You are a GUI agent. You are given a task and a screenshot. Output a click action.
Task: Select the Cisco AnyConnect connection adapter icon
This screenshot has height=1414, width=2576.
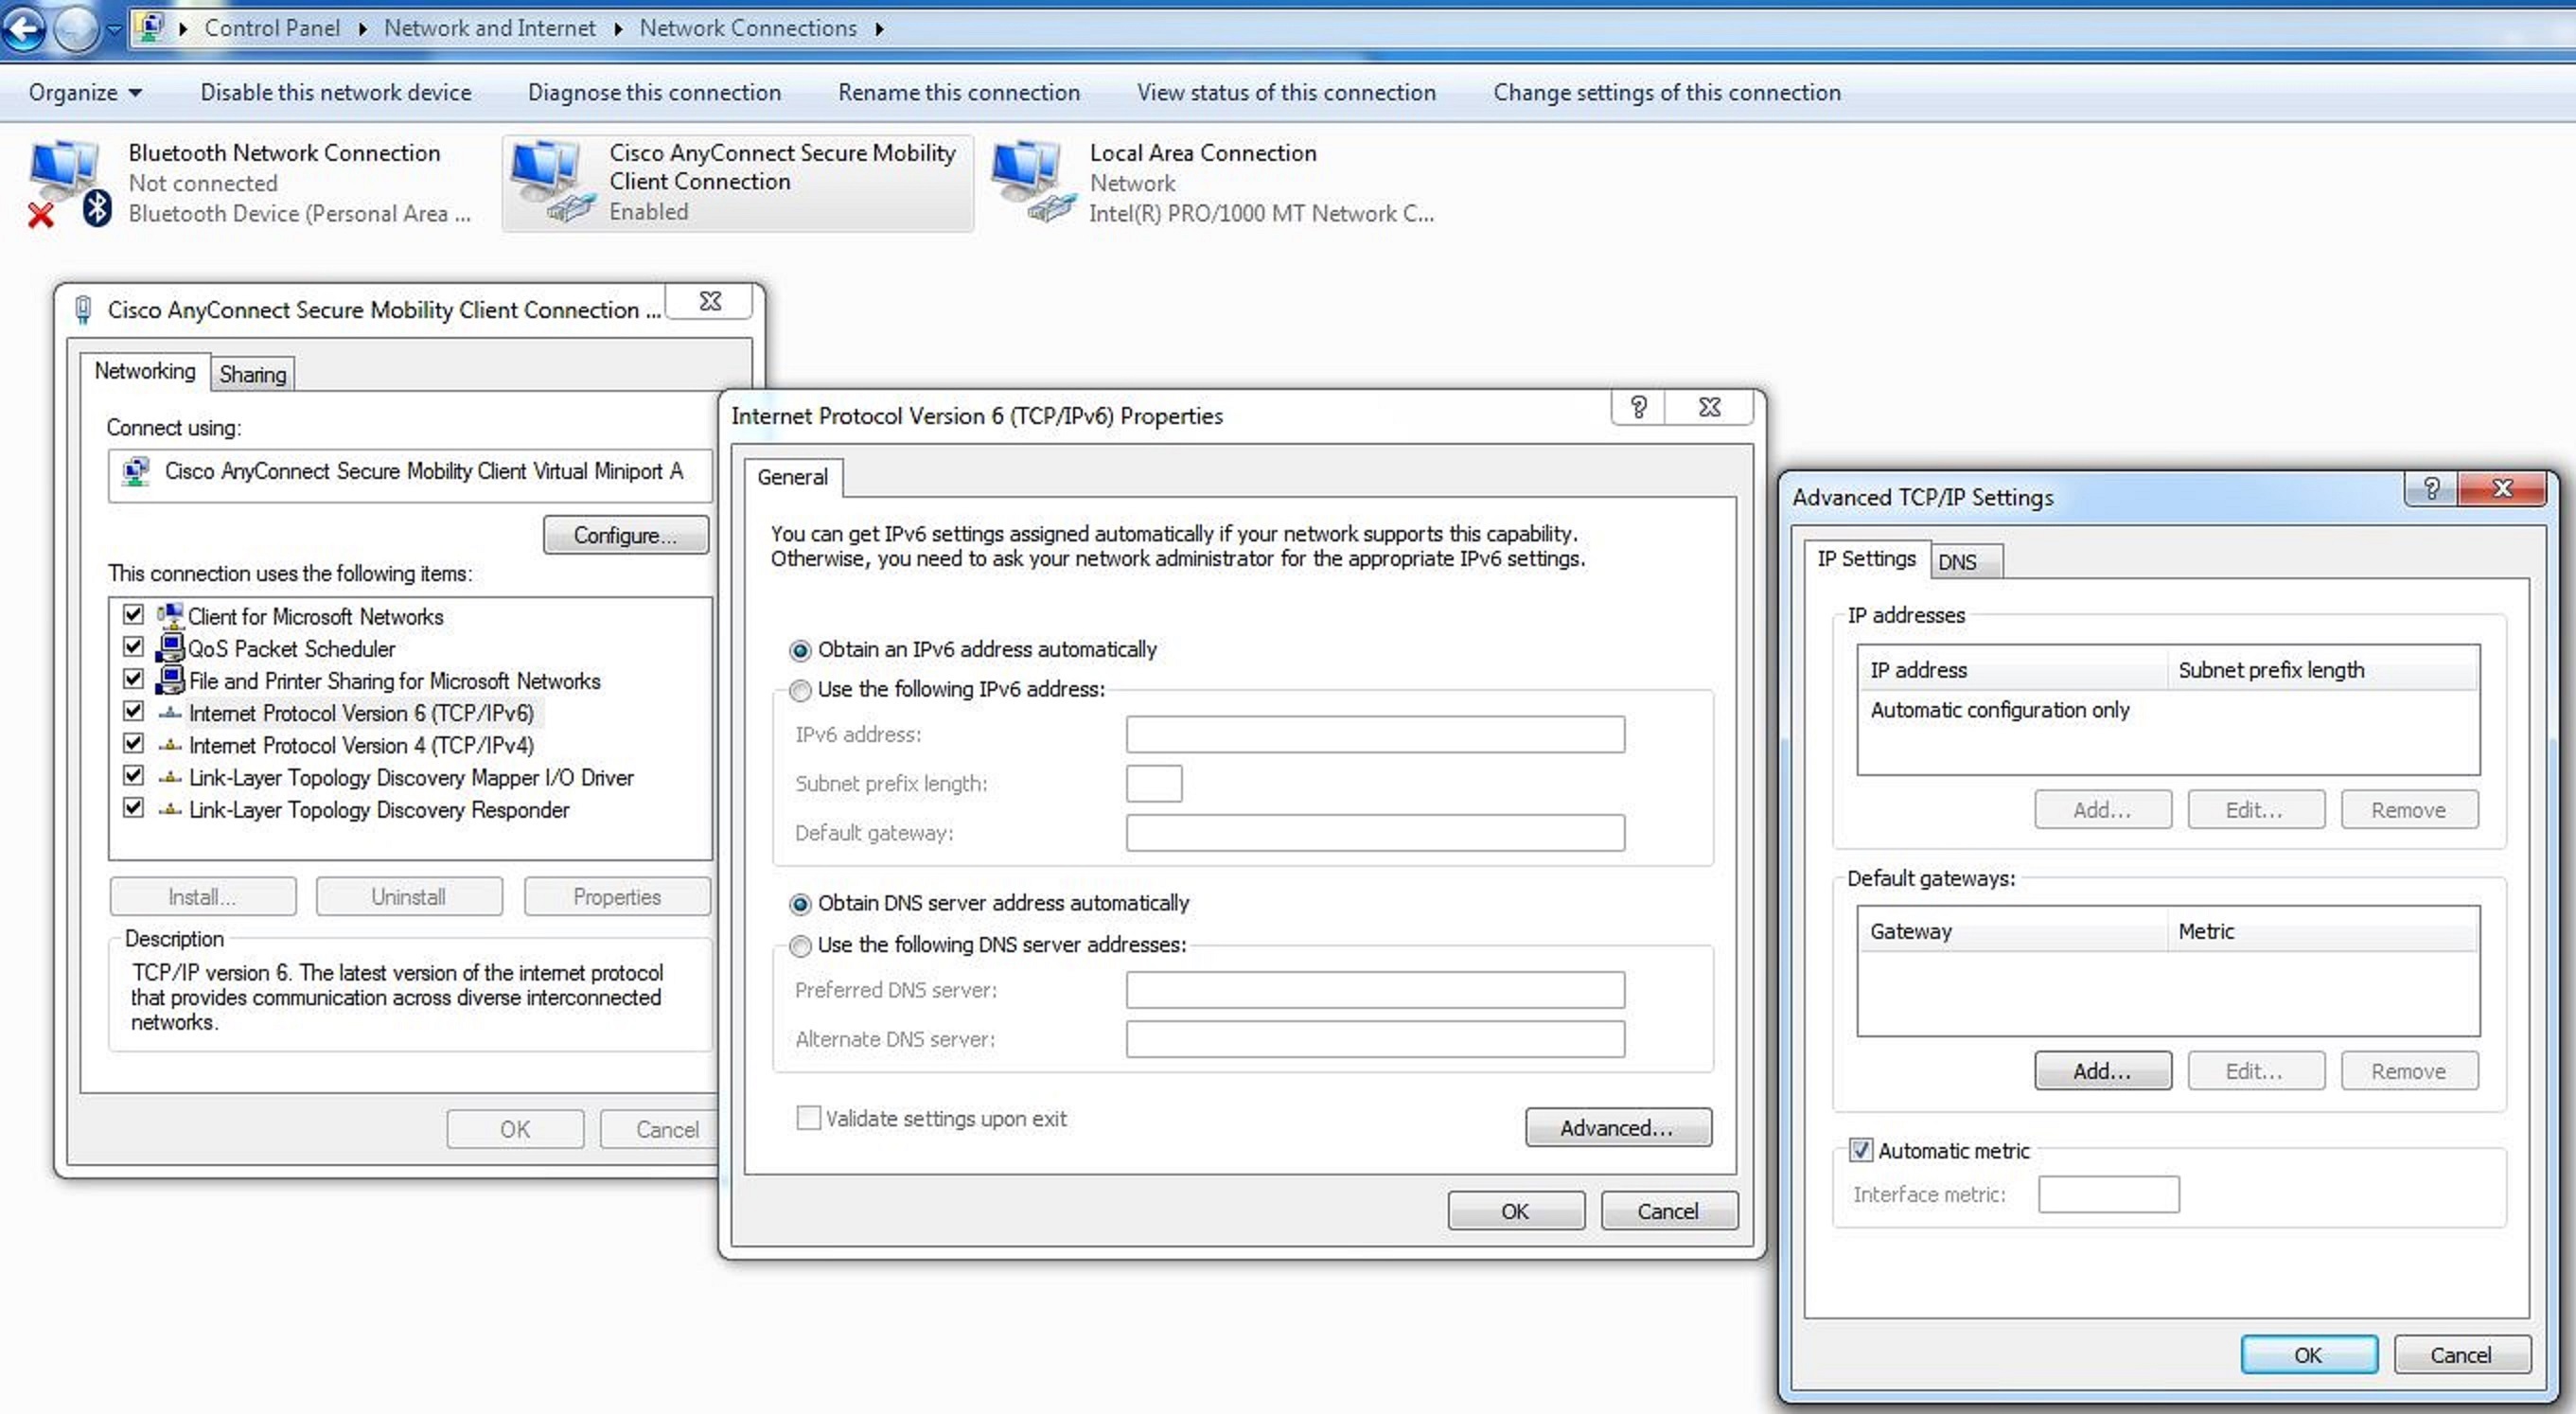(553, 181)
